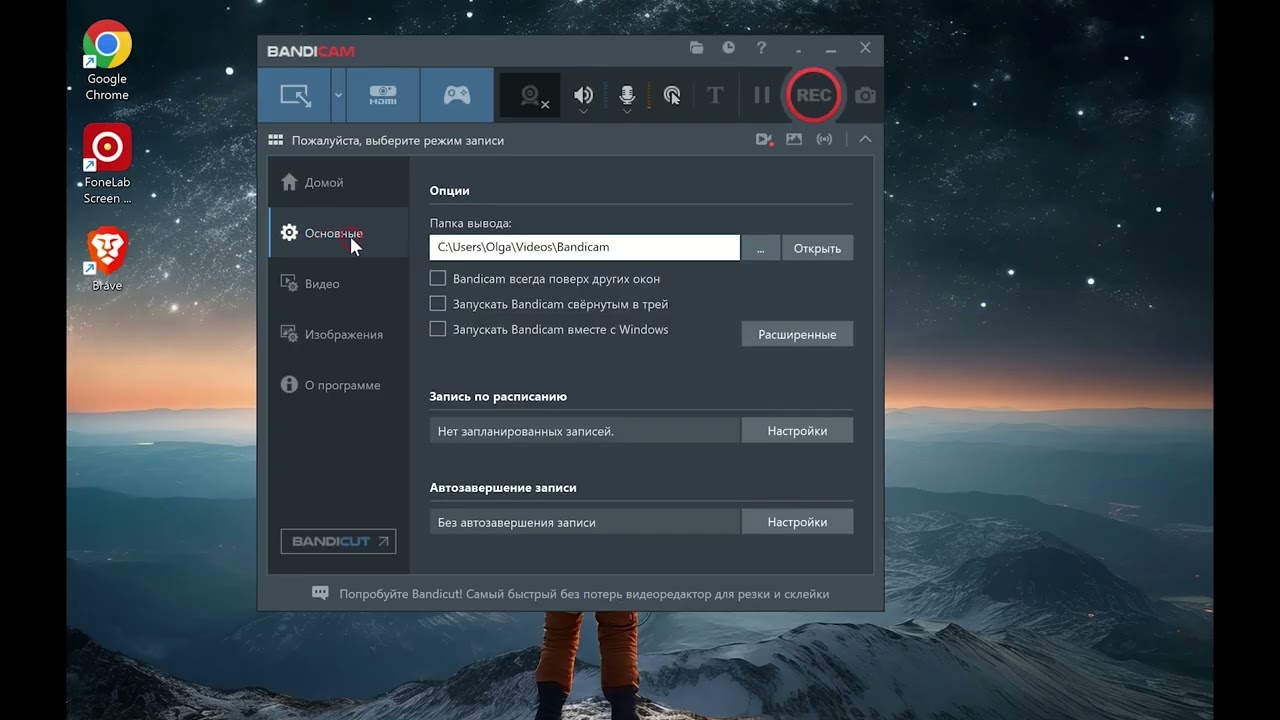The height and width of the screenshot is (720, 1280).
Task: Open the recorded videos list icon
Action: 765,140
